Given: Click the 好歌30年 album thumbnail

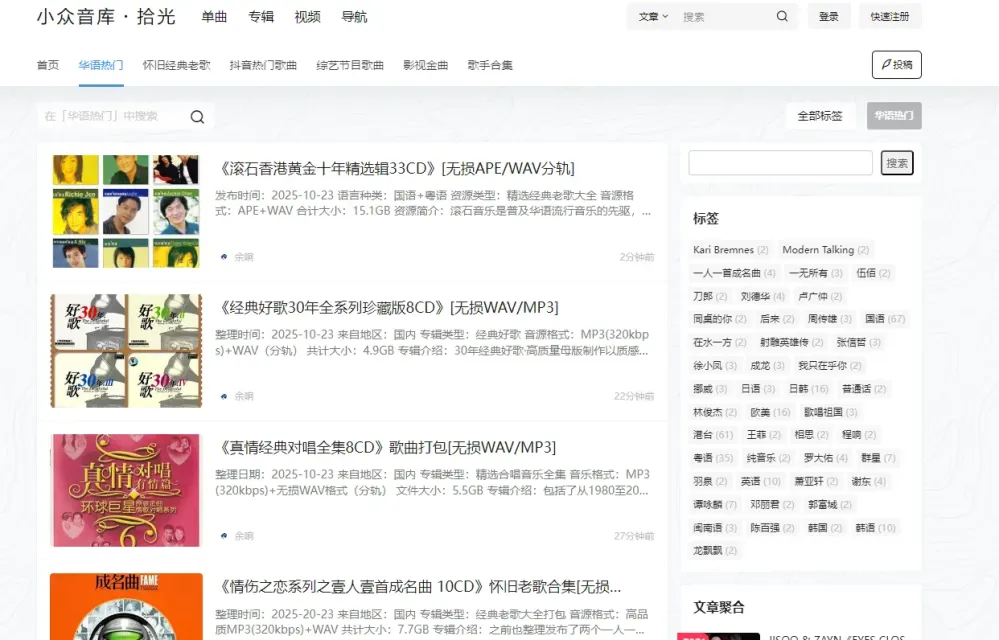Looking at the screenshot, I should pyautogui.click(x=126, y=350).
